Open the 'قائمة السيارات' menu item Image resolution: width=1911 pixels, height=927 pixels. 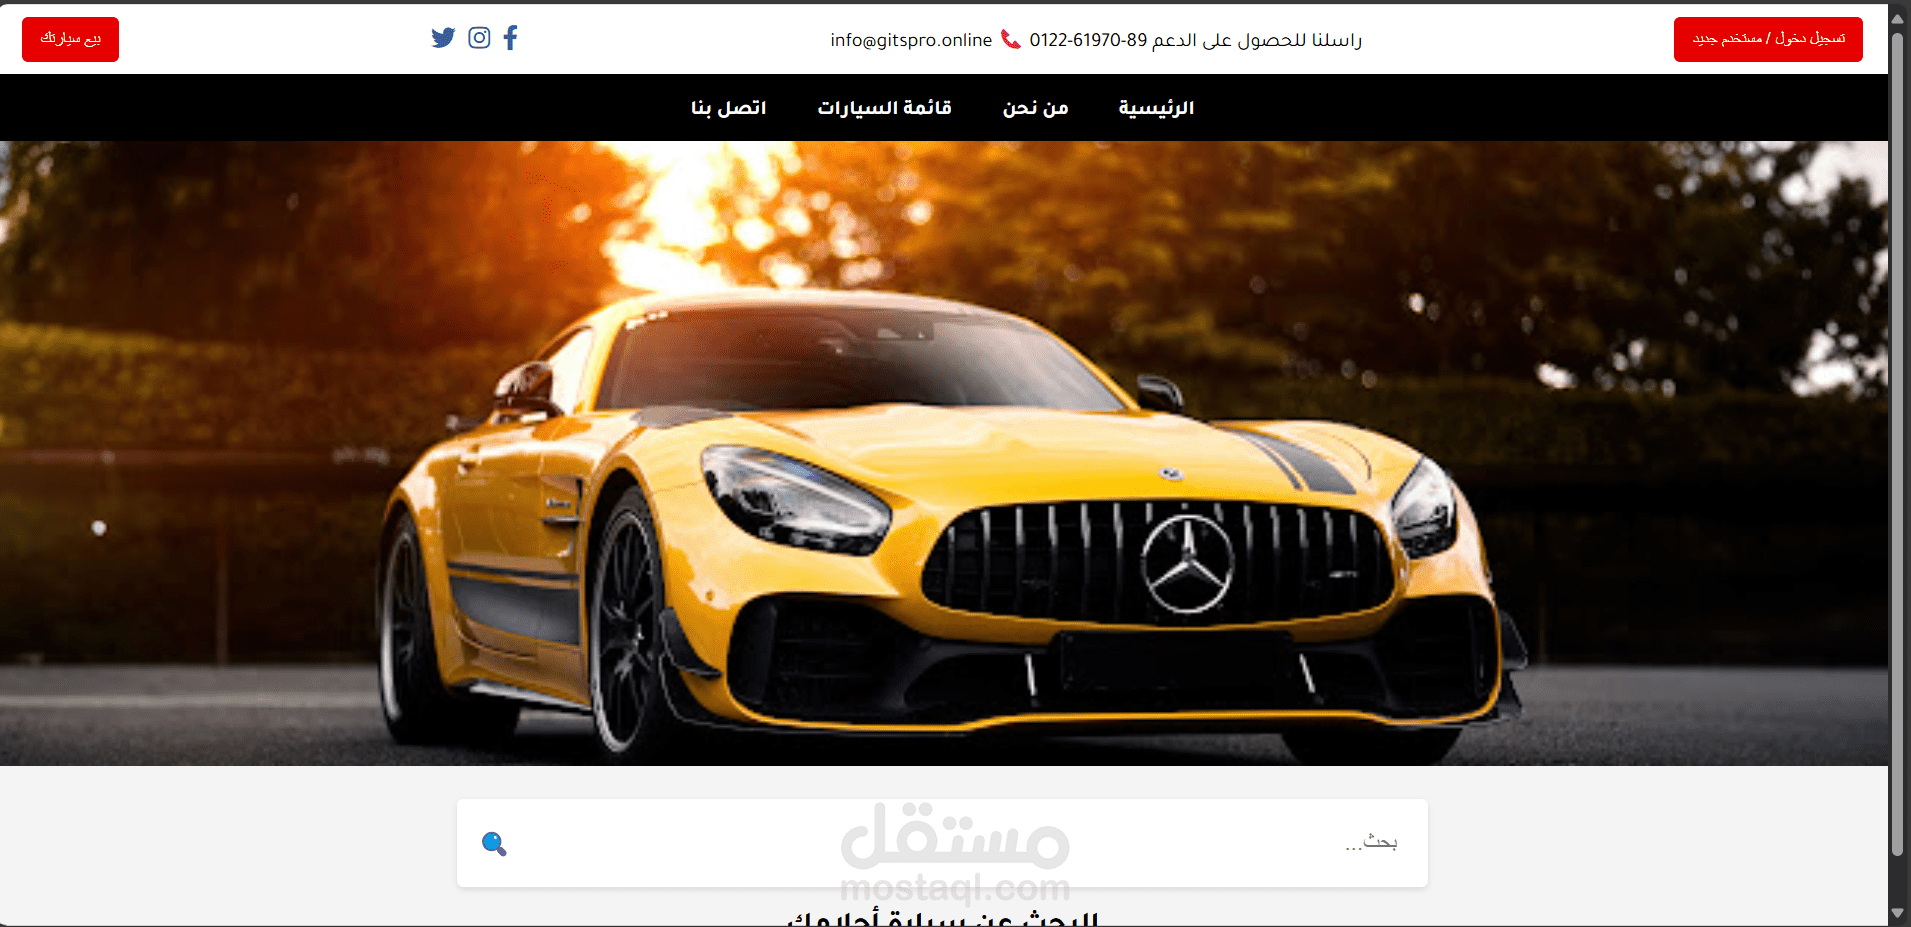click(x=884, y=107)
